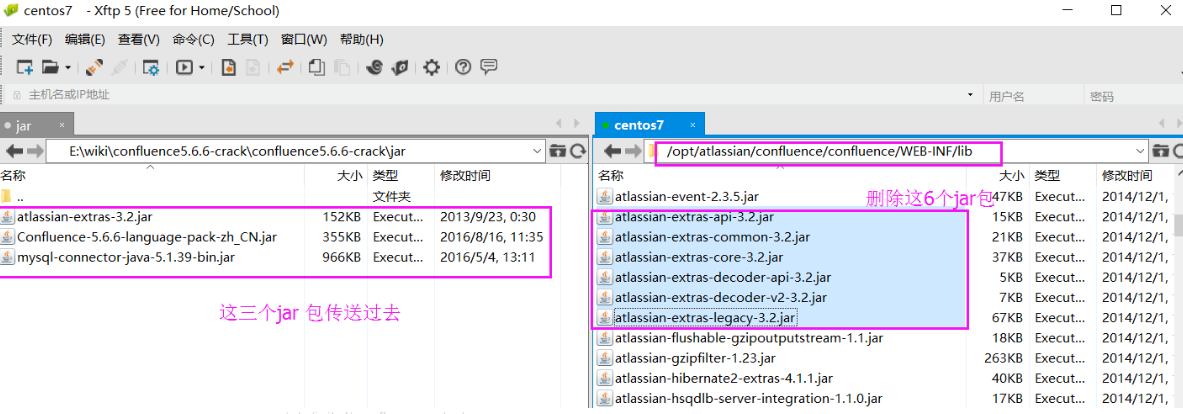Viewport: 1183px width, 414px height.
Task: Open the 编辑(E) menu
Action: click(x=84, y=39)
